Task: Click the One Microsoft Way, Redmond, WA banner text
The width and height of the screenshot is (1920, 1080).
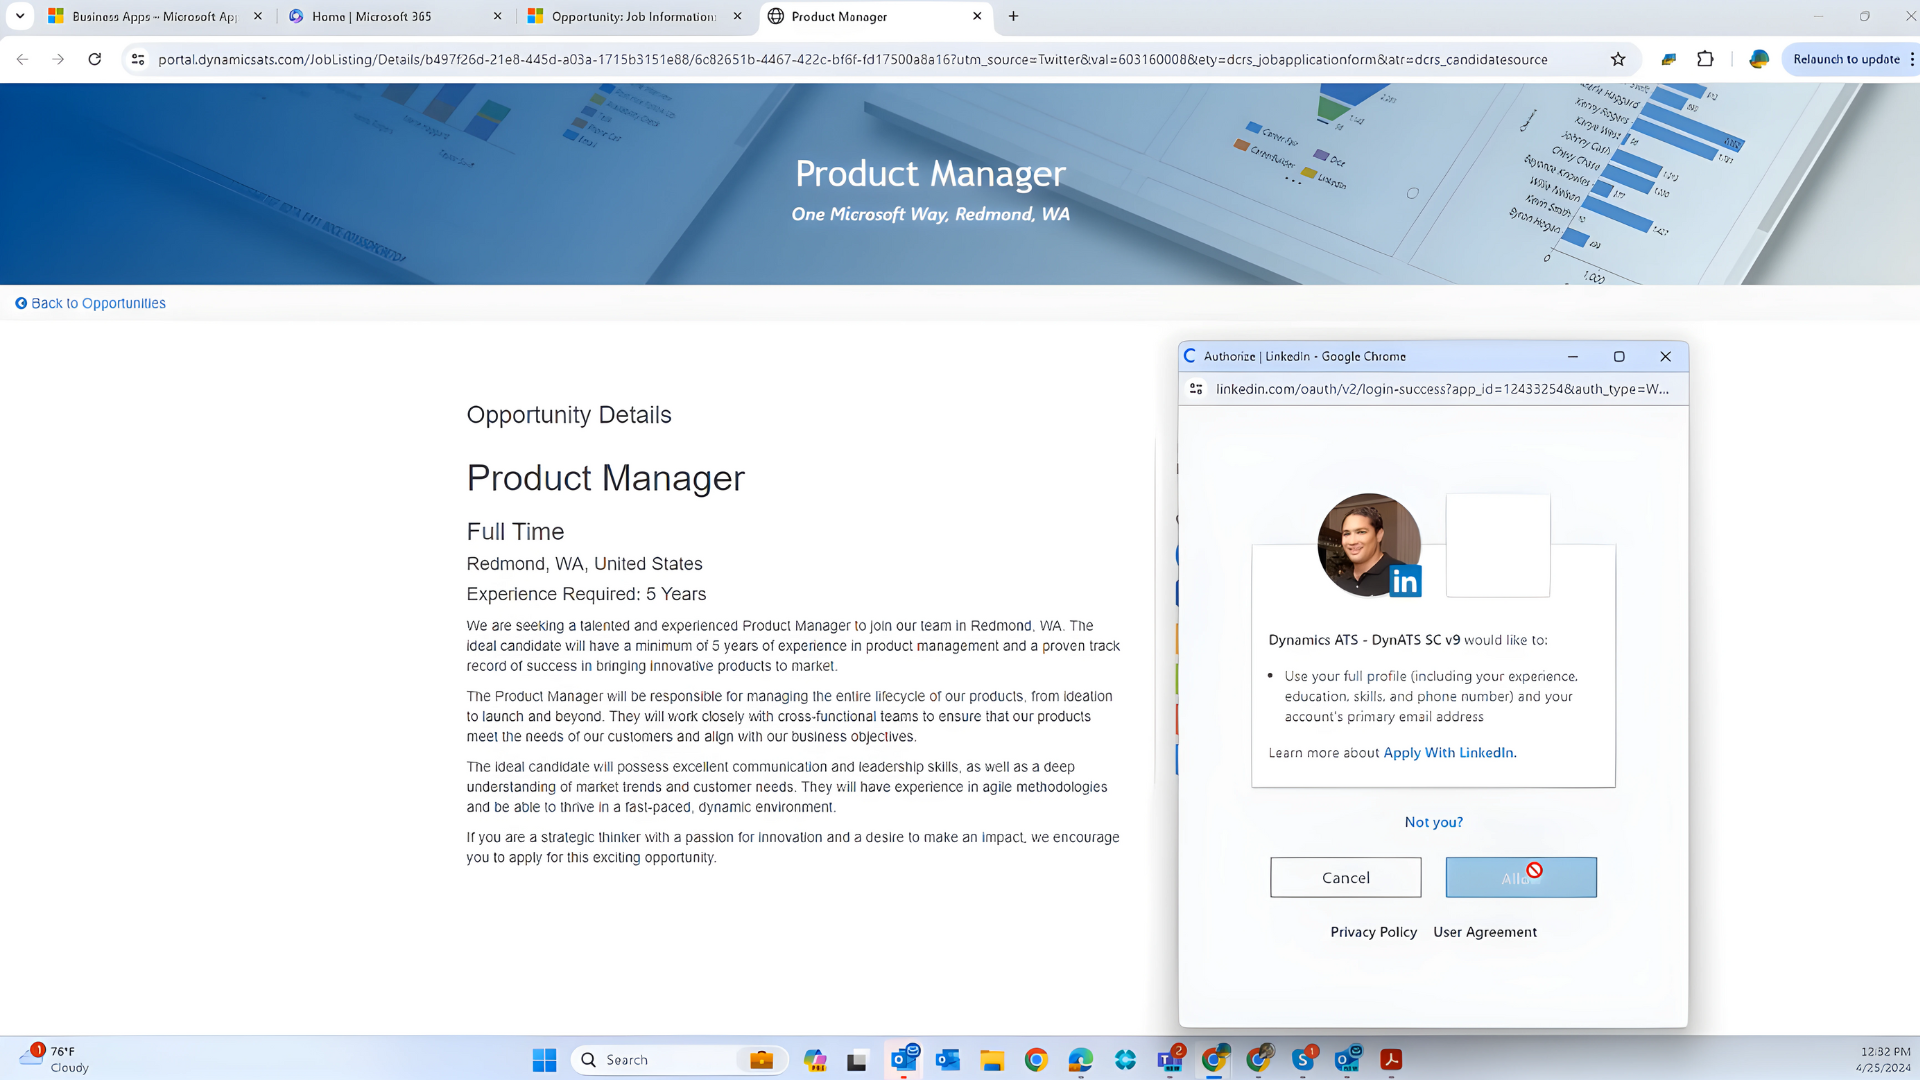Action: 930,214
